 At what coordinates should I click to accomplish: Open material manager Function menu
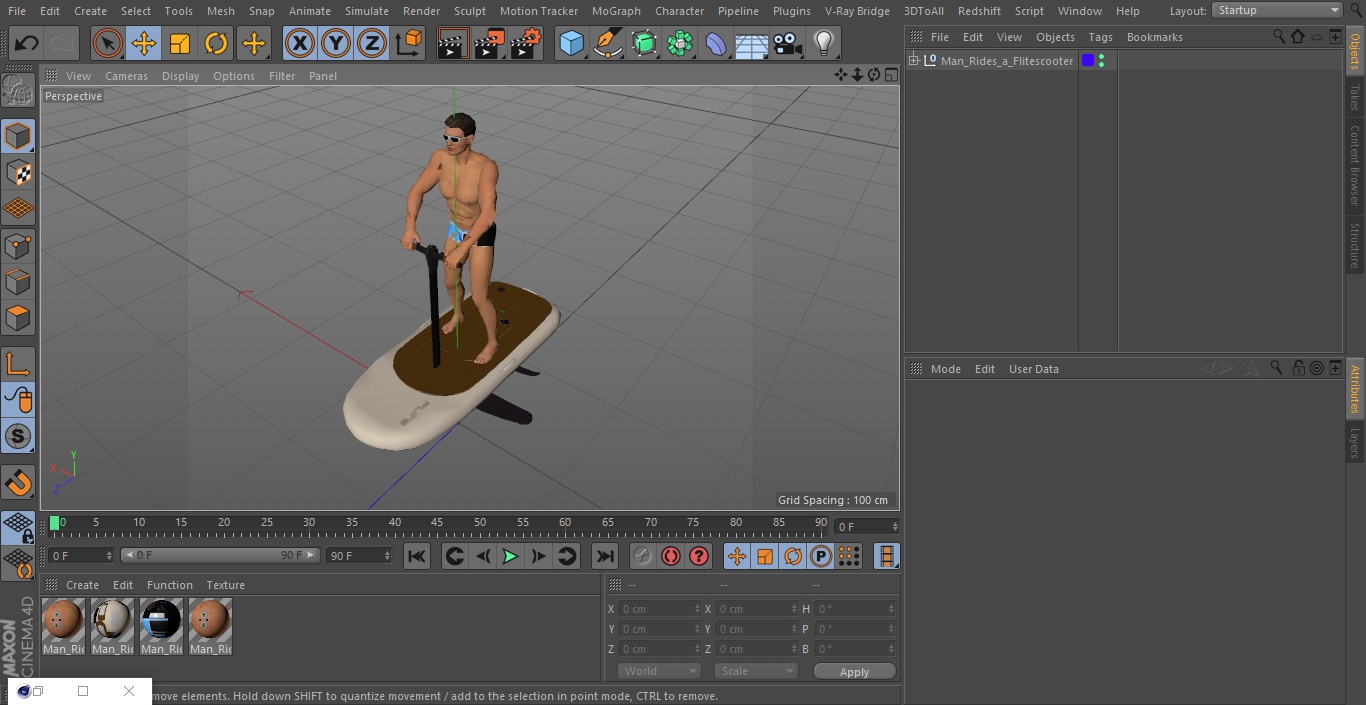(170, 585)
